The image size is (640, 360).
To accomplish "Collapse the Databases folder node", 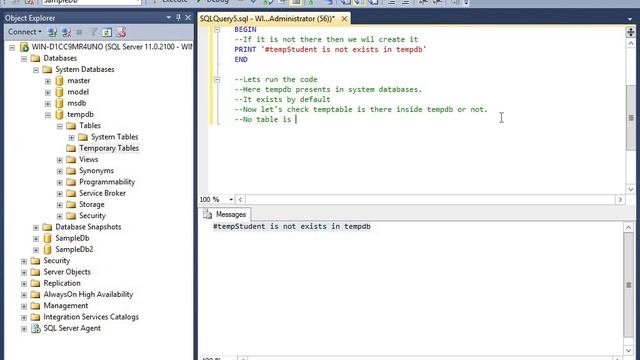I will [x=24, y=59].
